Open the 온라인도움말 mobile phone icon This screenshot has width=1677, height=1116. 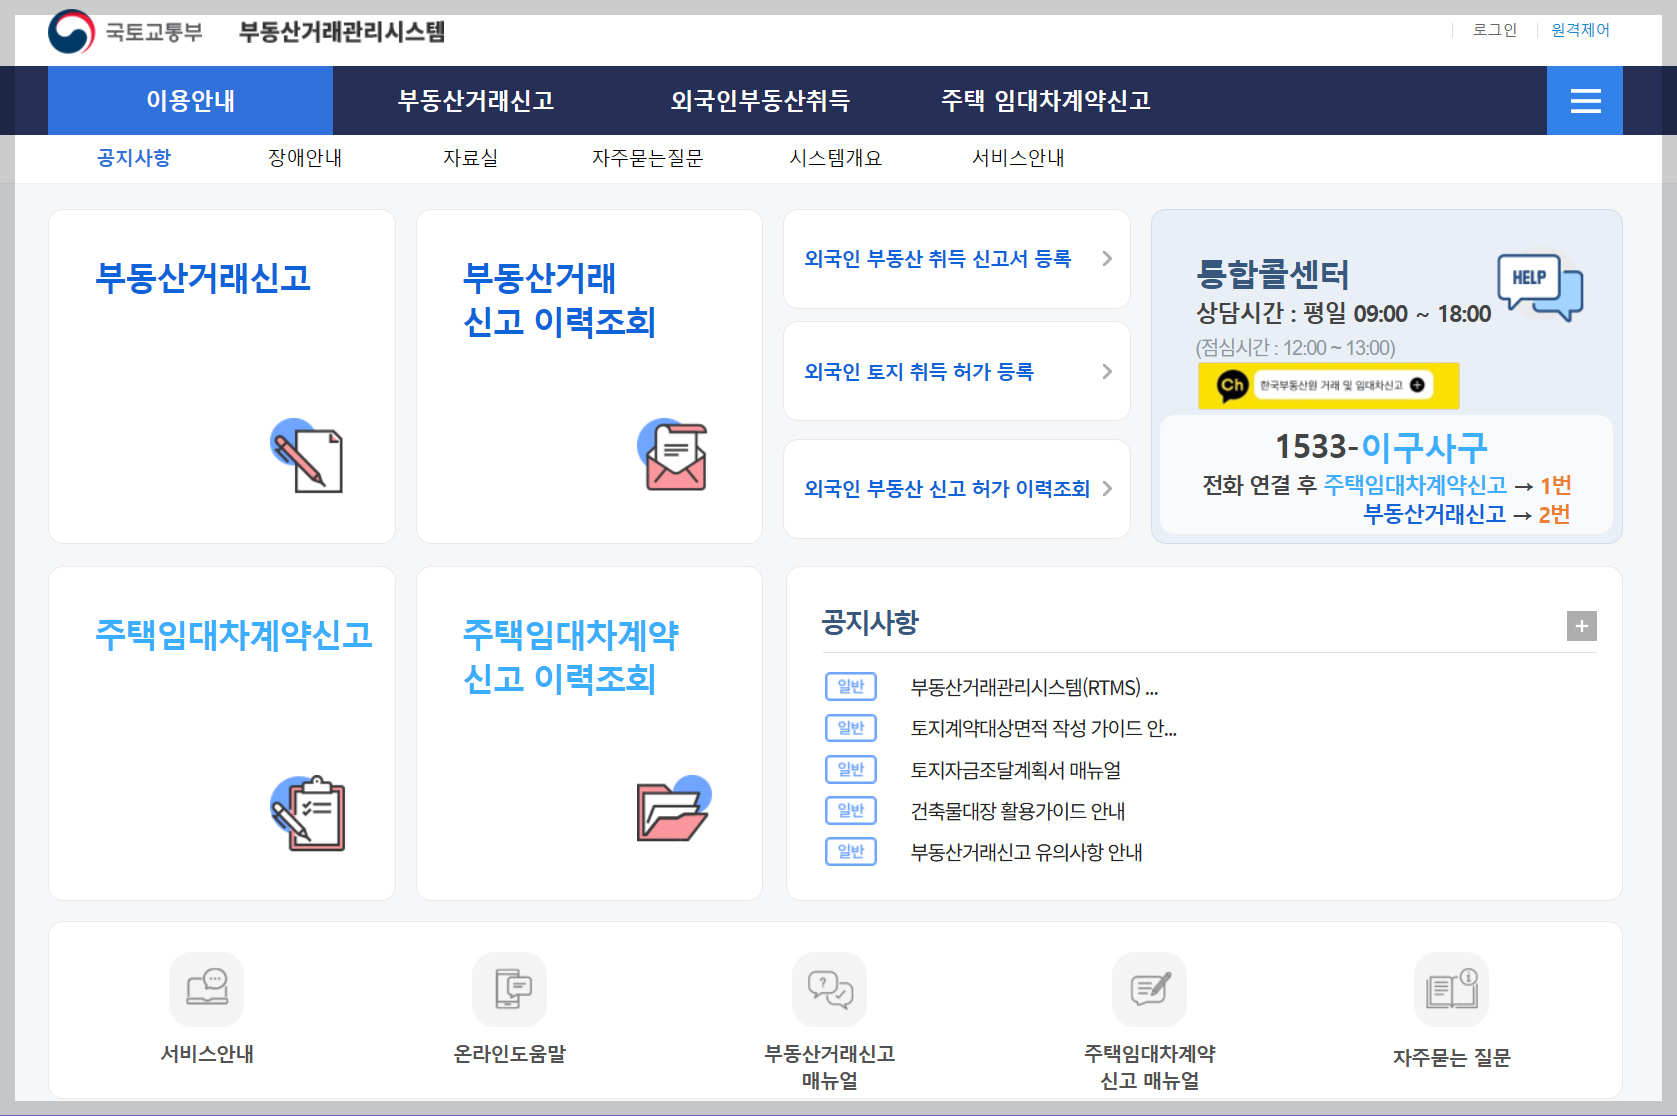(510, 989)
